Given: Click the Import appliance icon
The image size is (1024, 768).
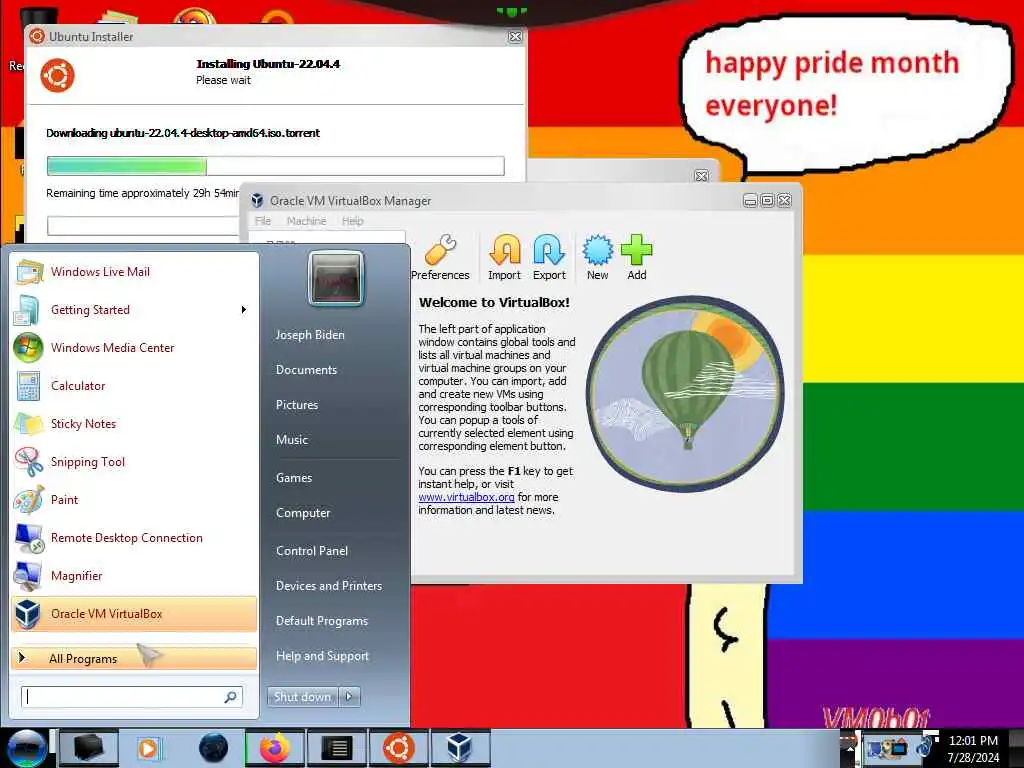Looking at the screenshot, I should pos(505,257).
